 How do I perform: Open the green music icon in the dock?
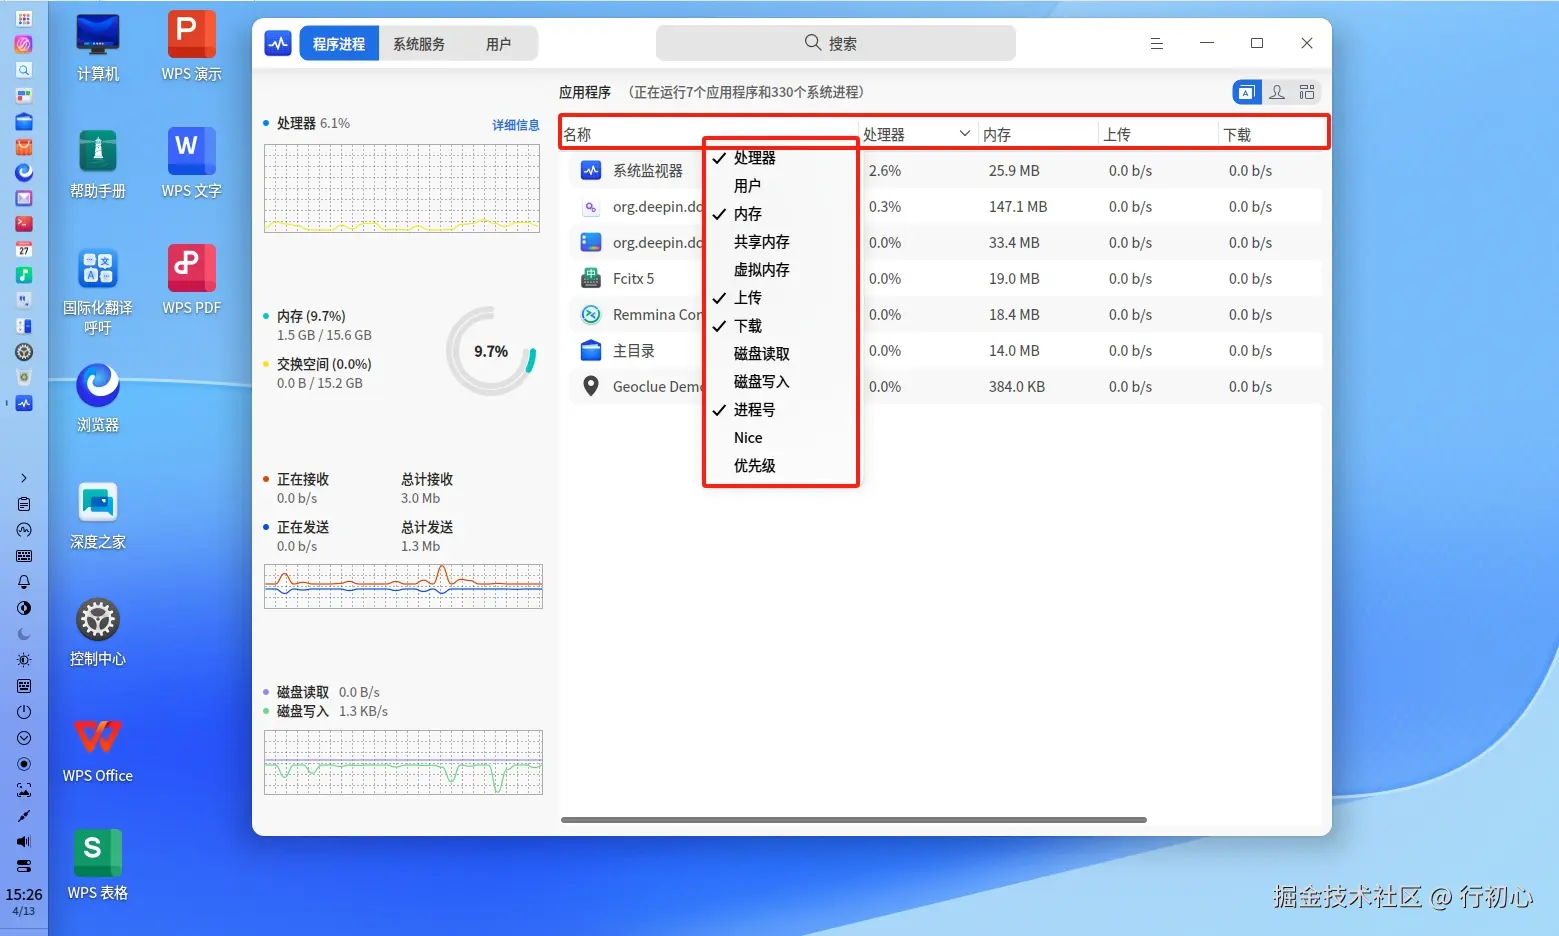coord(24,275)
